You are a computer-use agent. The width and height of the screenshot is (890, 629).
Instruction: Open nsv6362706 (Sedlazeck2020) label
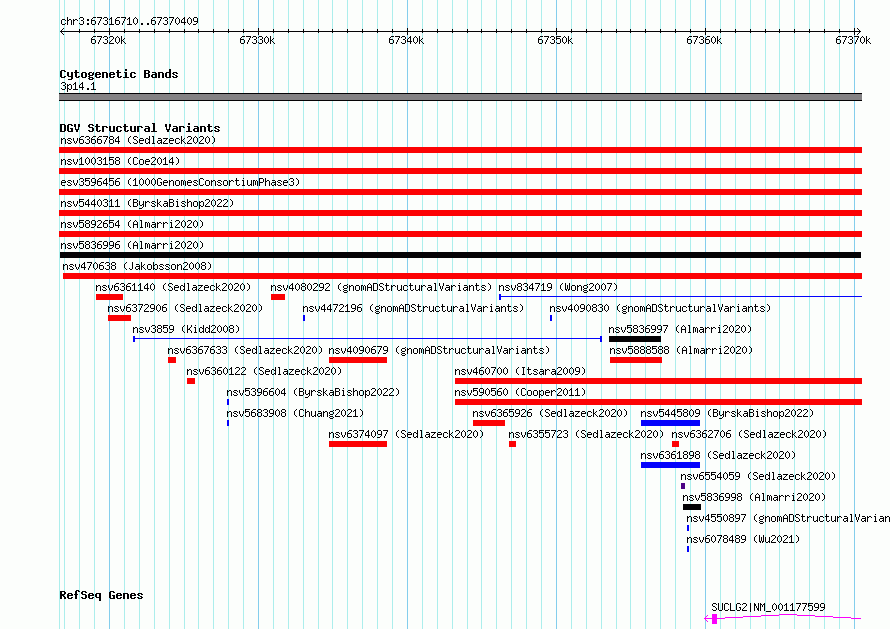coord(749,434)
